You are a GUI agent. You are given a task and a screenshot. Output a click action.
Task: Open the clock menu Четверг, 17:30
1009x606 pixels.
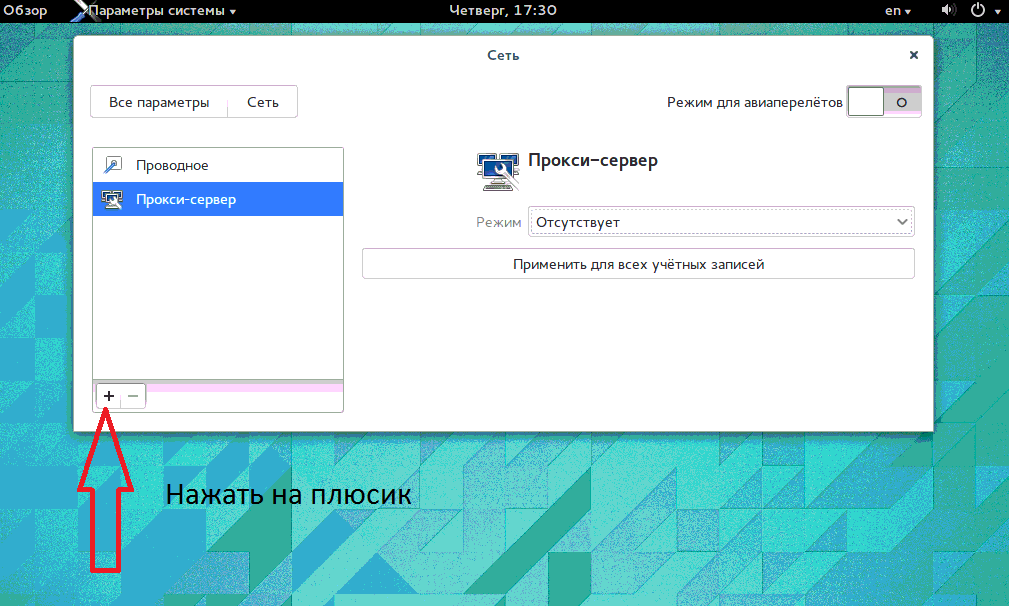pyautogui.click(x=504, y=10)
